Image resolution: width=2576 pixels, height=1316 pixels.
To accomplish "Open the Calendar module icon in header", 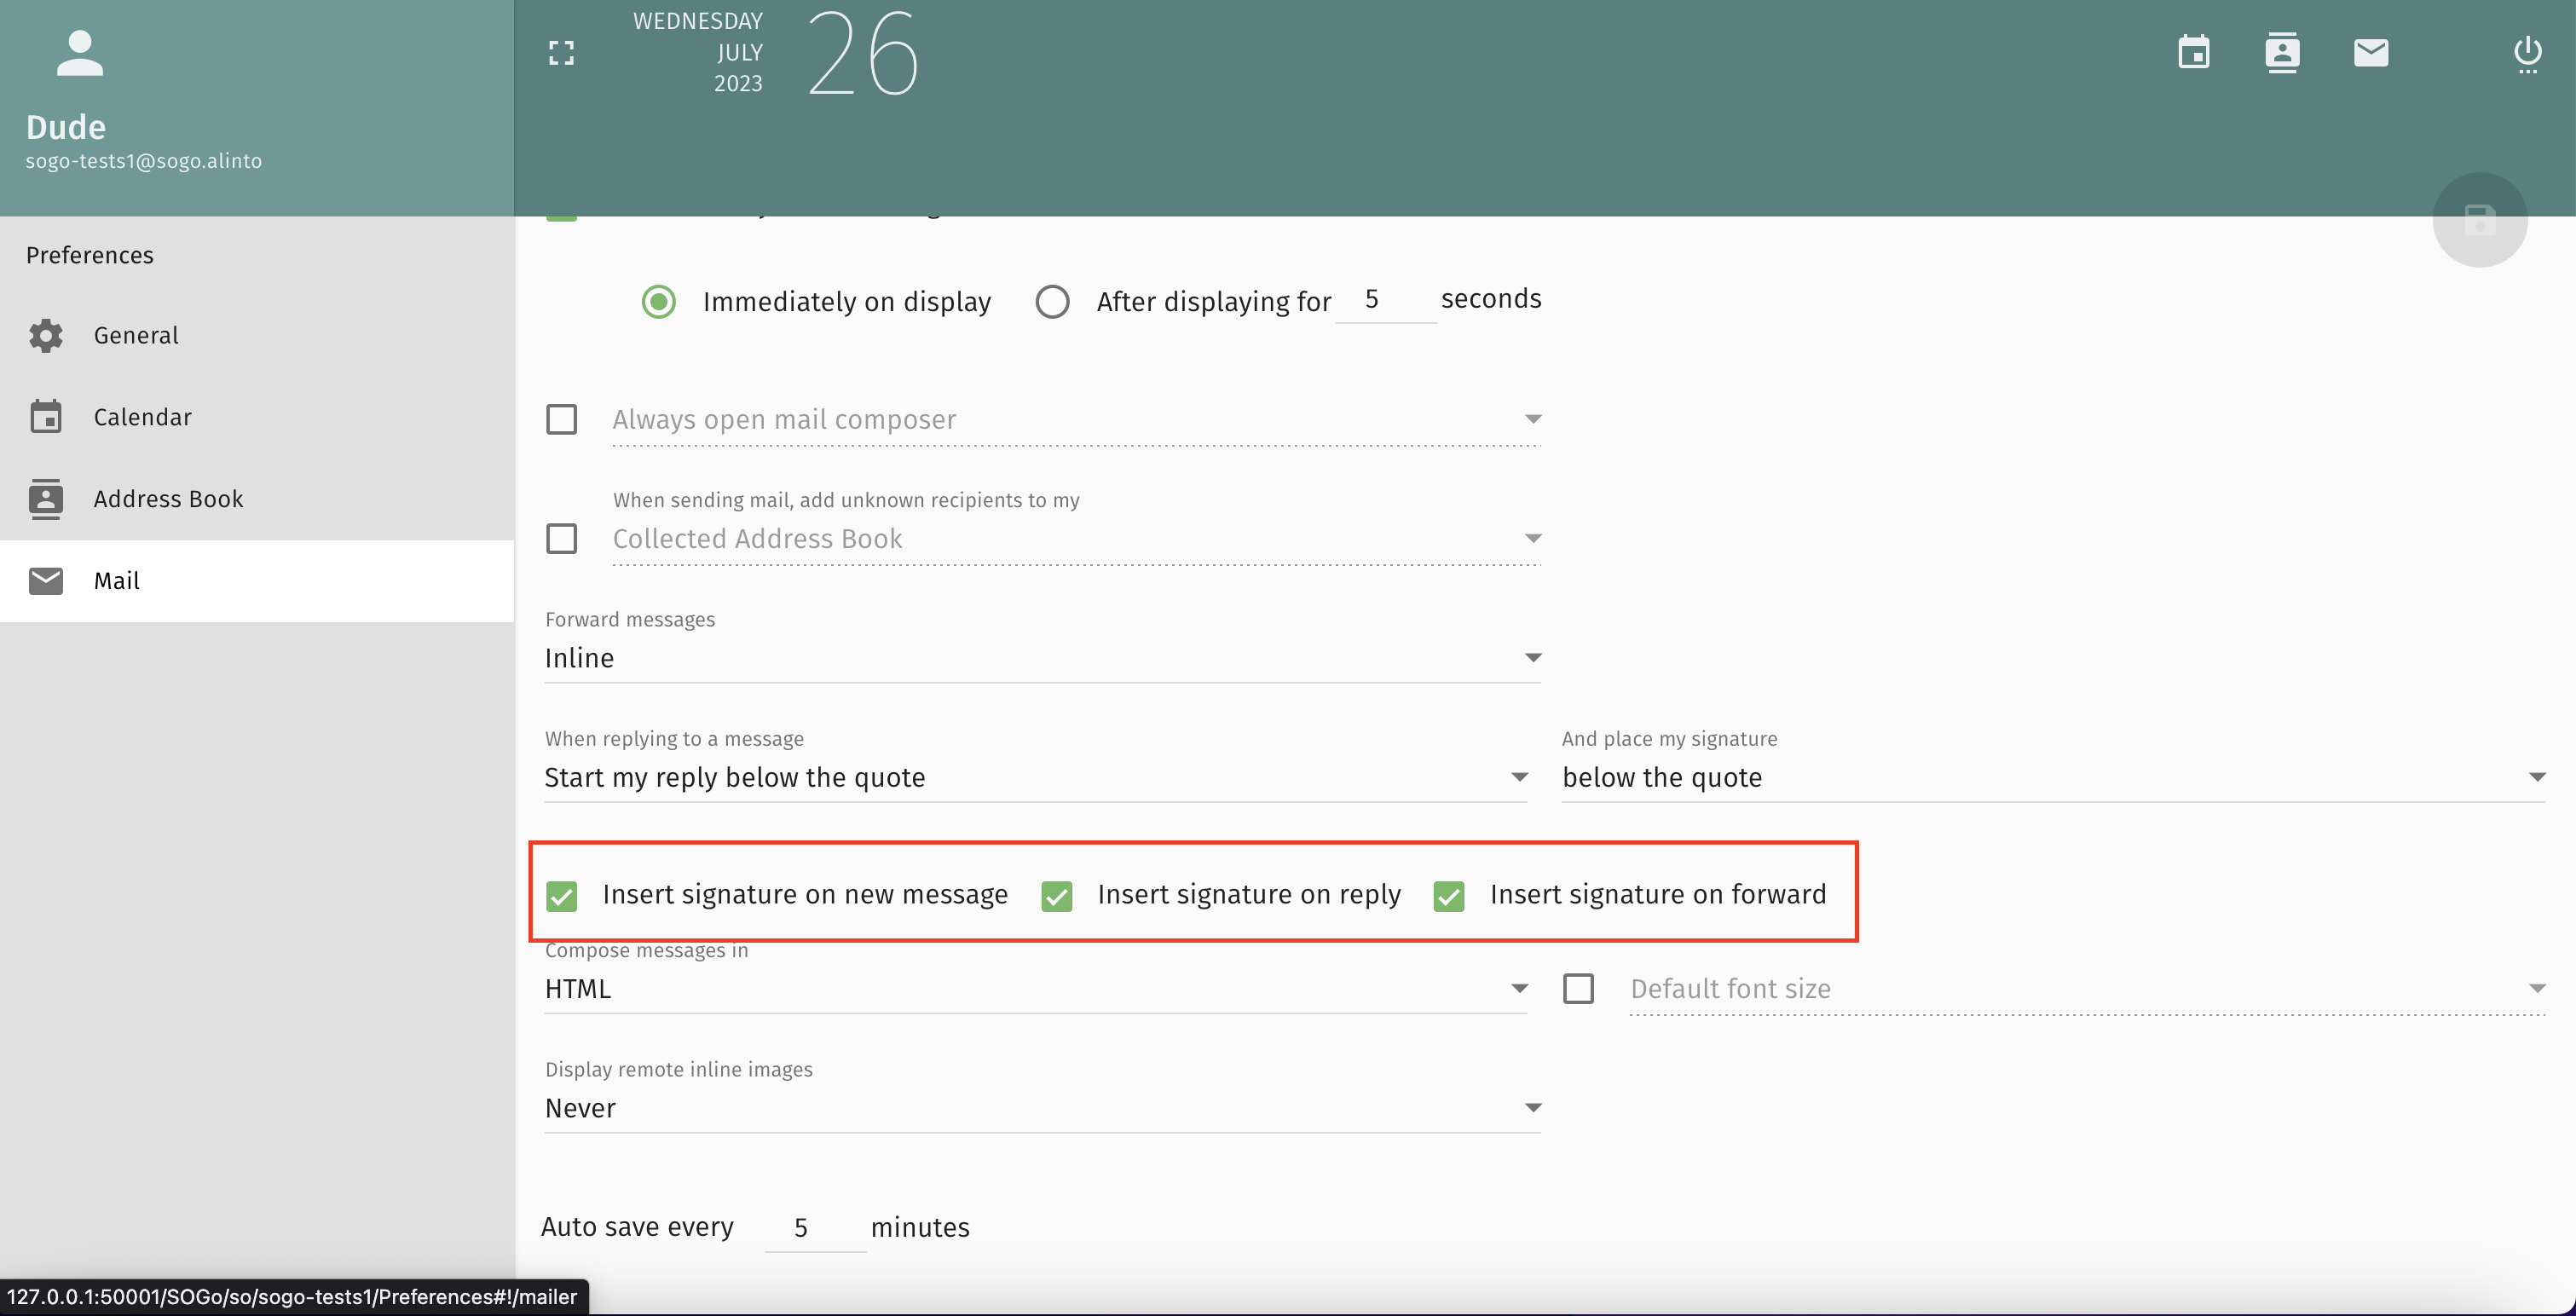I will pos(2193,53).
